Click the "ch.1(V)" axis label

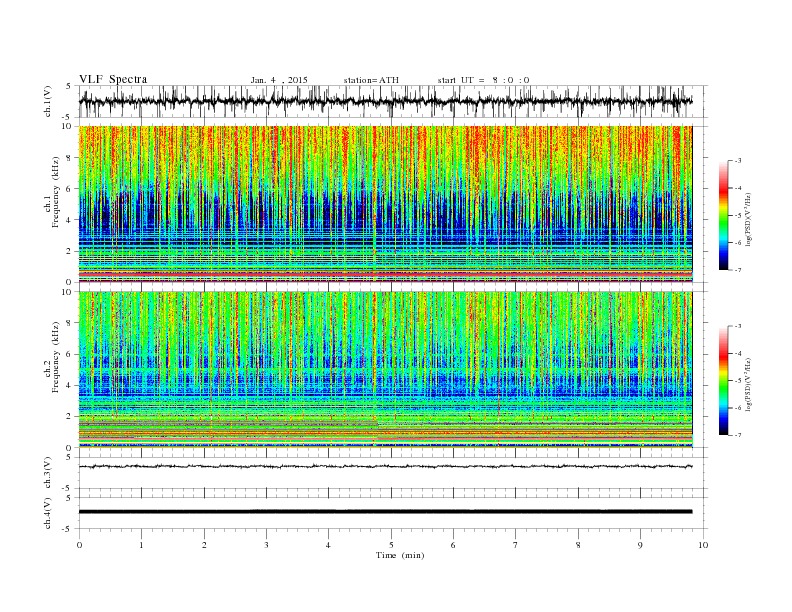48,101
